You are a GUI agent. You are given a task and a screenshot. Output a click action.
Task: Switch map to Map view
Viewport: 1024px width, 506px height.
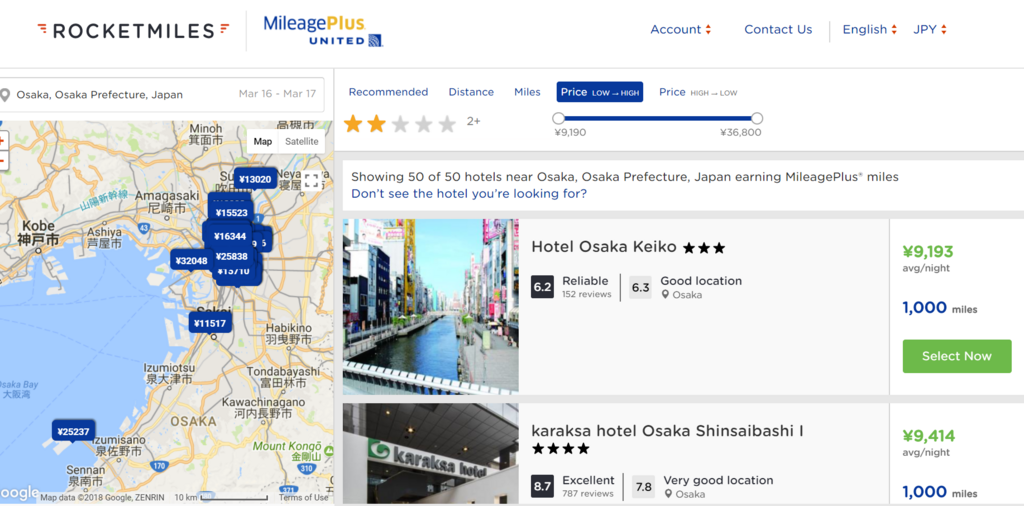[x=263, y=142]
